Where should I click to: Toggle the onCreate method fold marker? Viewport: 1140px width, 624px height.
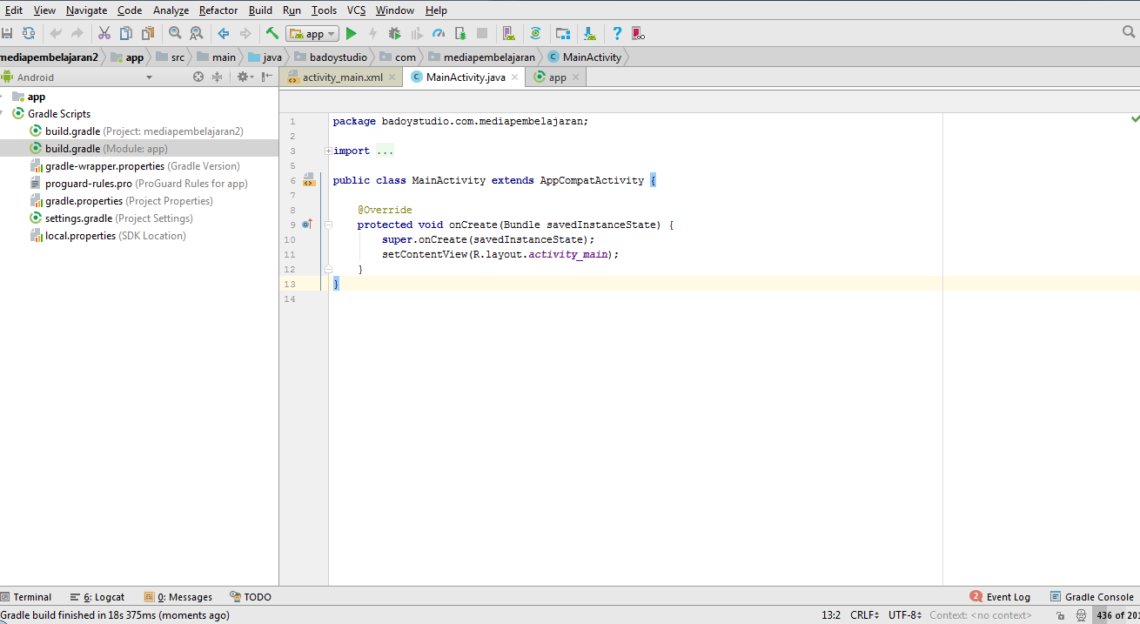pyautogui.click(x=328, y=225)
